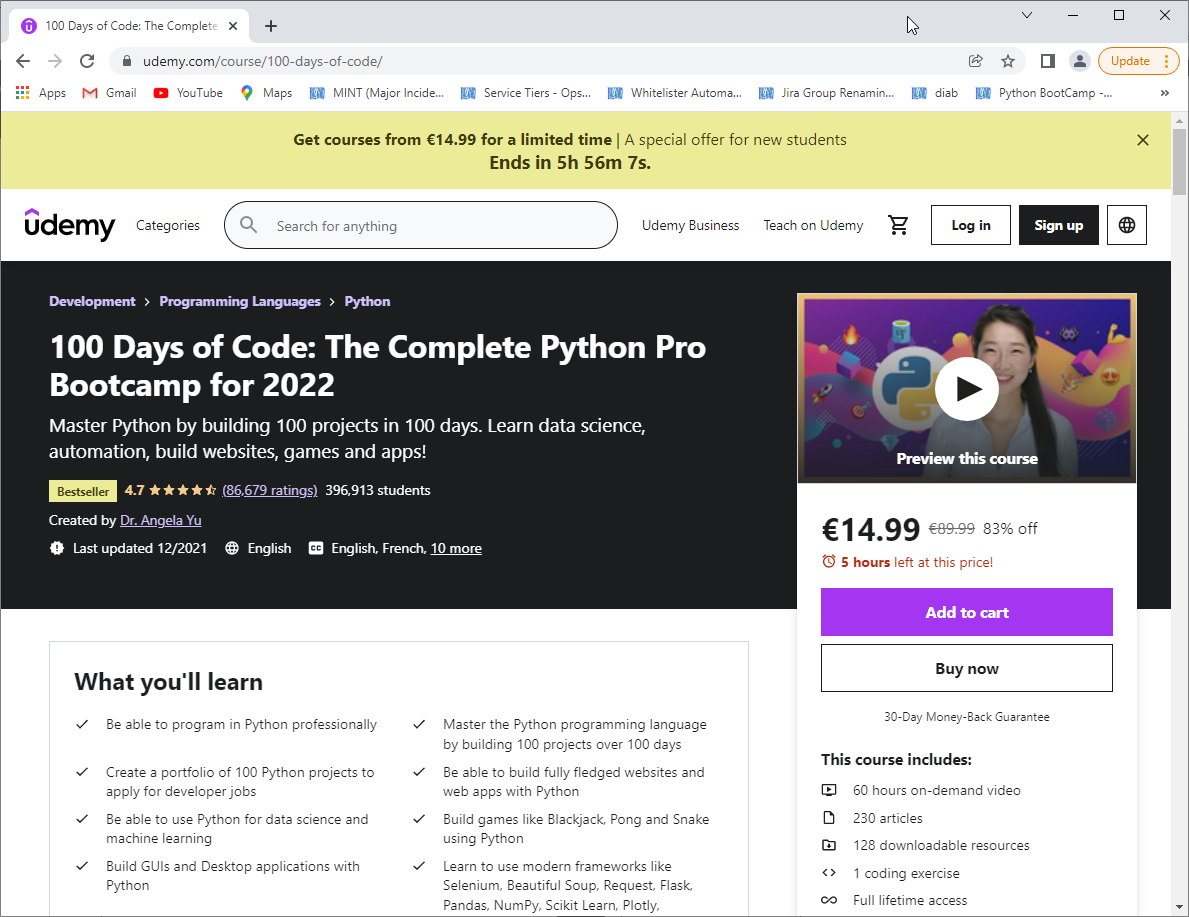Show the 10 more subtitle languages

456,548
